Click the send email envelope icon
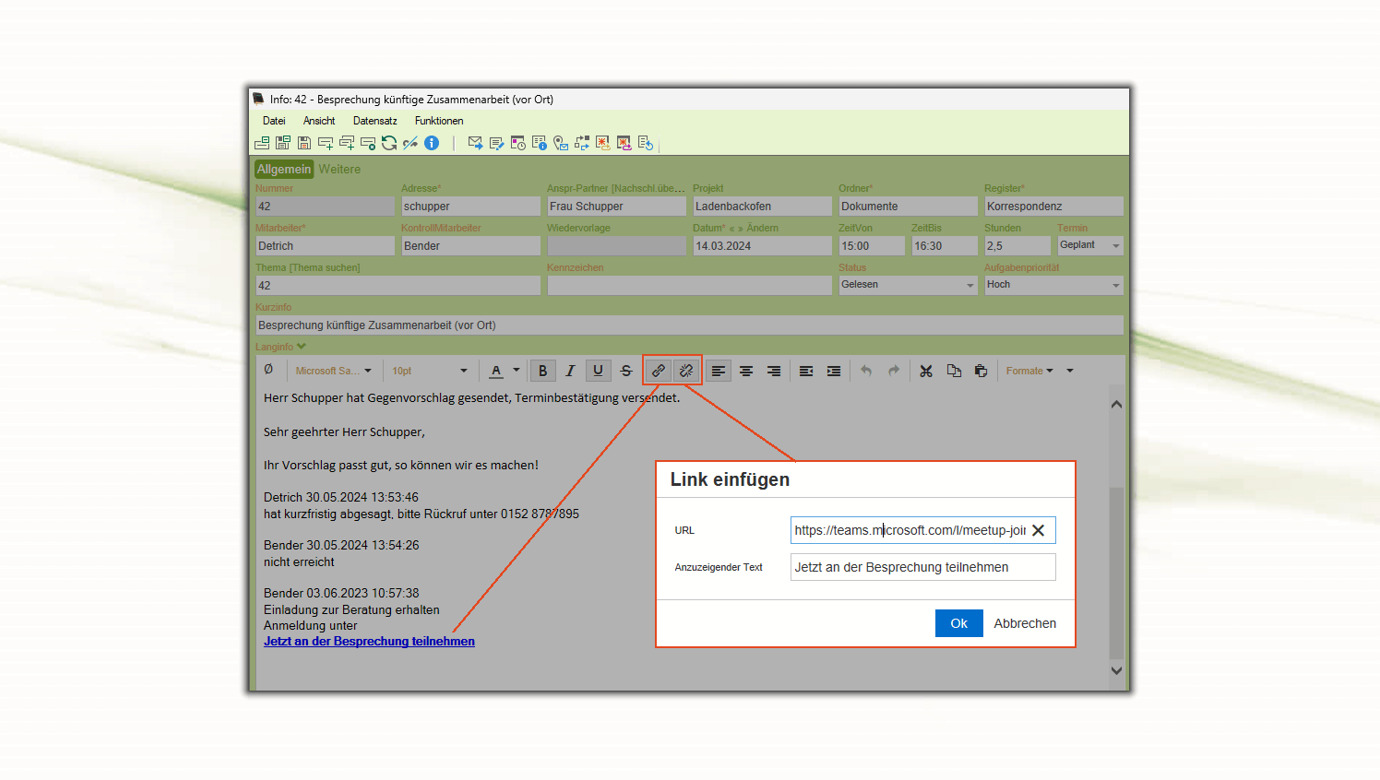 [x=475, y=143]
